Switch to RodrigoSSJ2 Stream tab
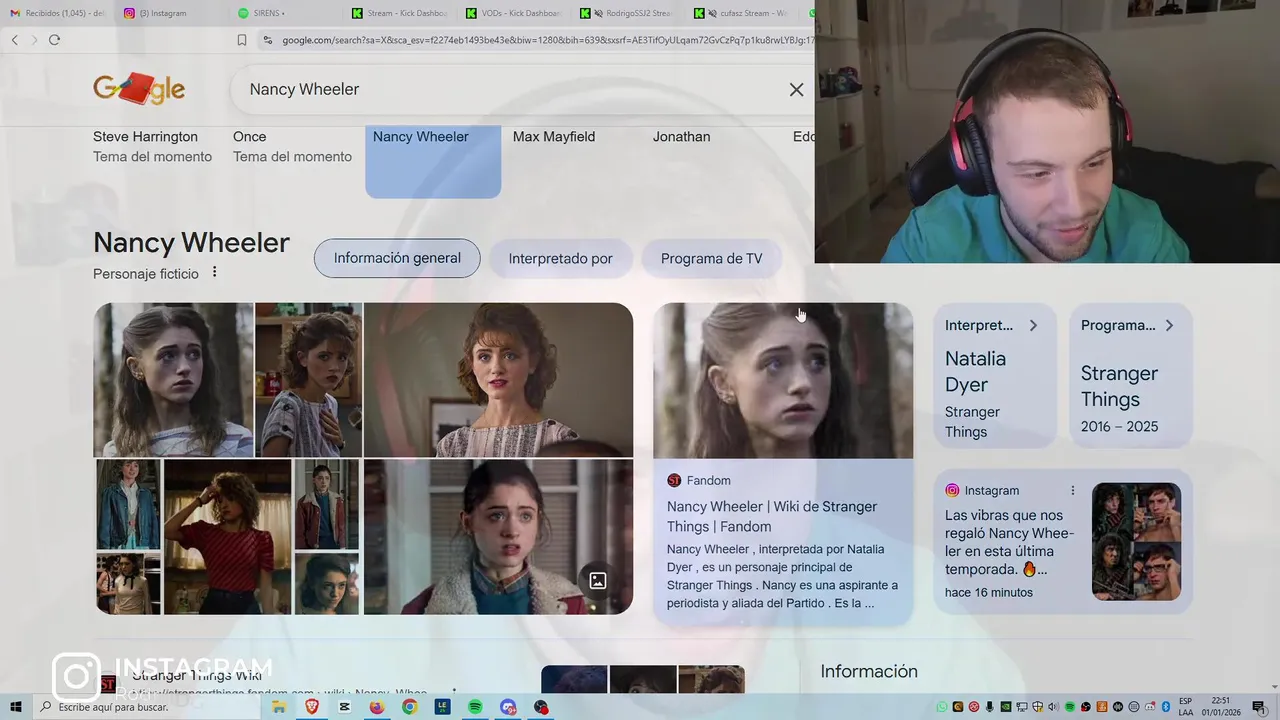Viewport: 1280px width, 720px height. tap(629, 13)
